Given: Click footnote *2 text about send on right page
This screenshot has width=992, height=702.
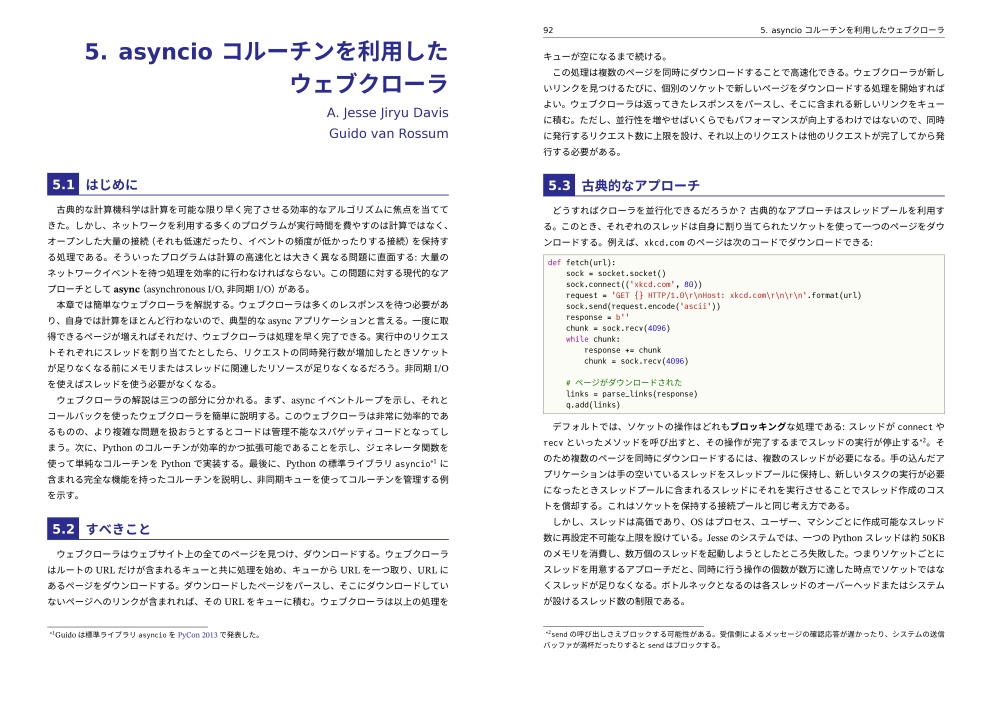Looking at the screenshot, I should point(744,639).
